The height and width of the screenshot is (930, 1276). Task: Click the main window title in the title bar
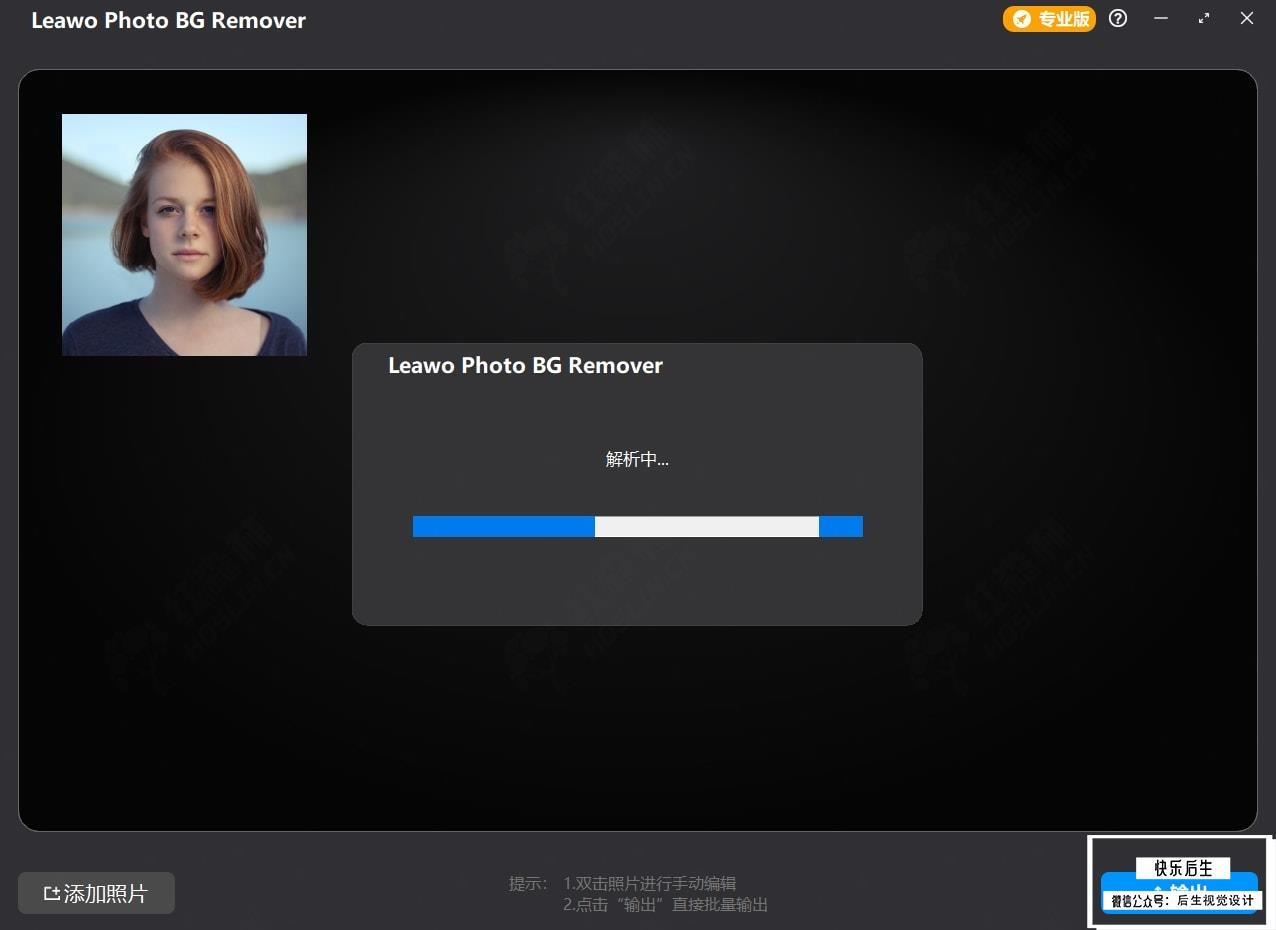(x=169, y=21)
